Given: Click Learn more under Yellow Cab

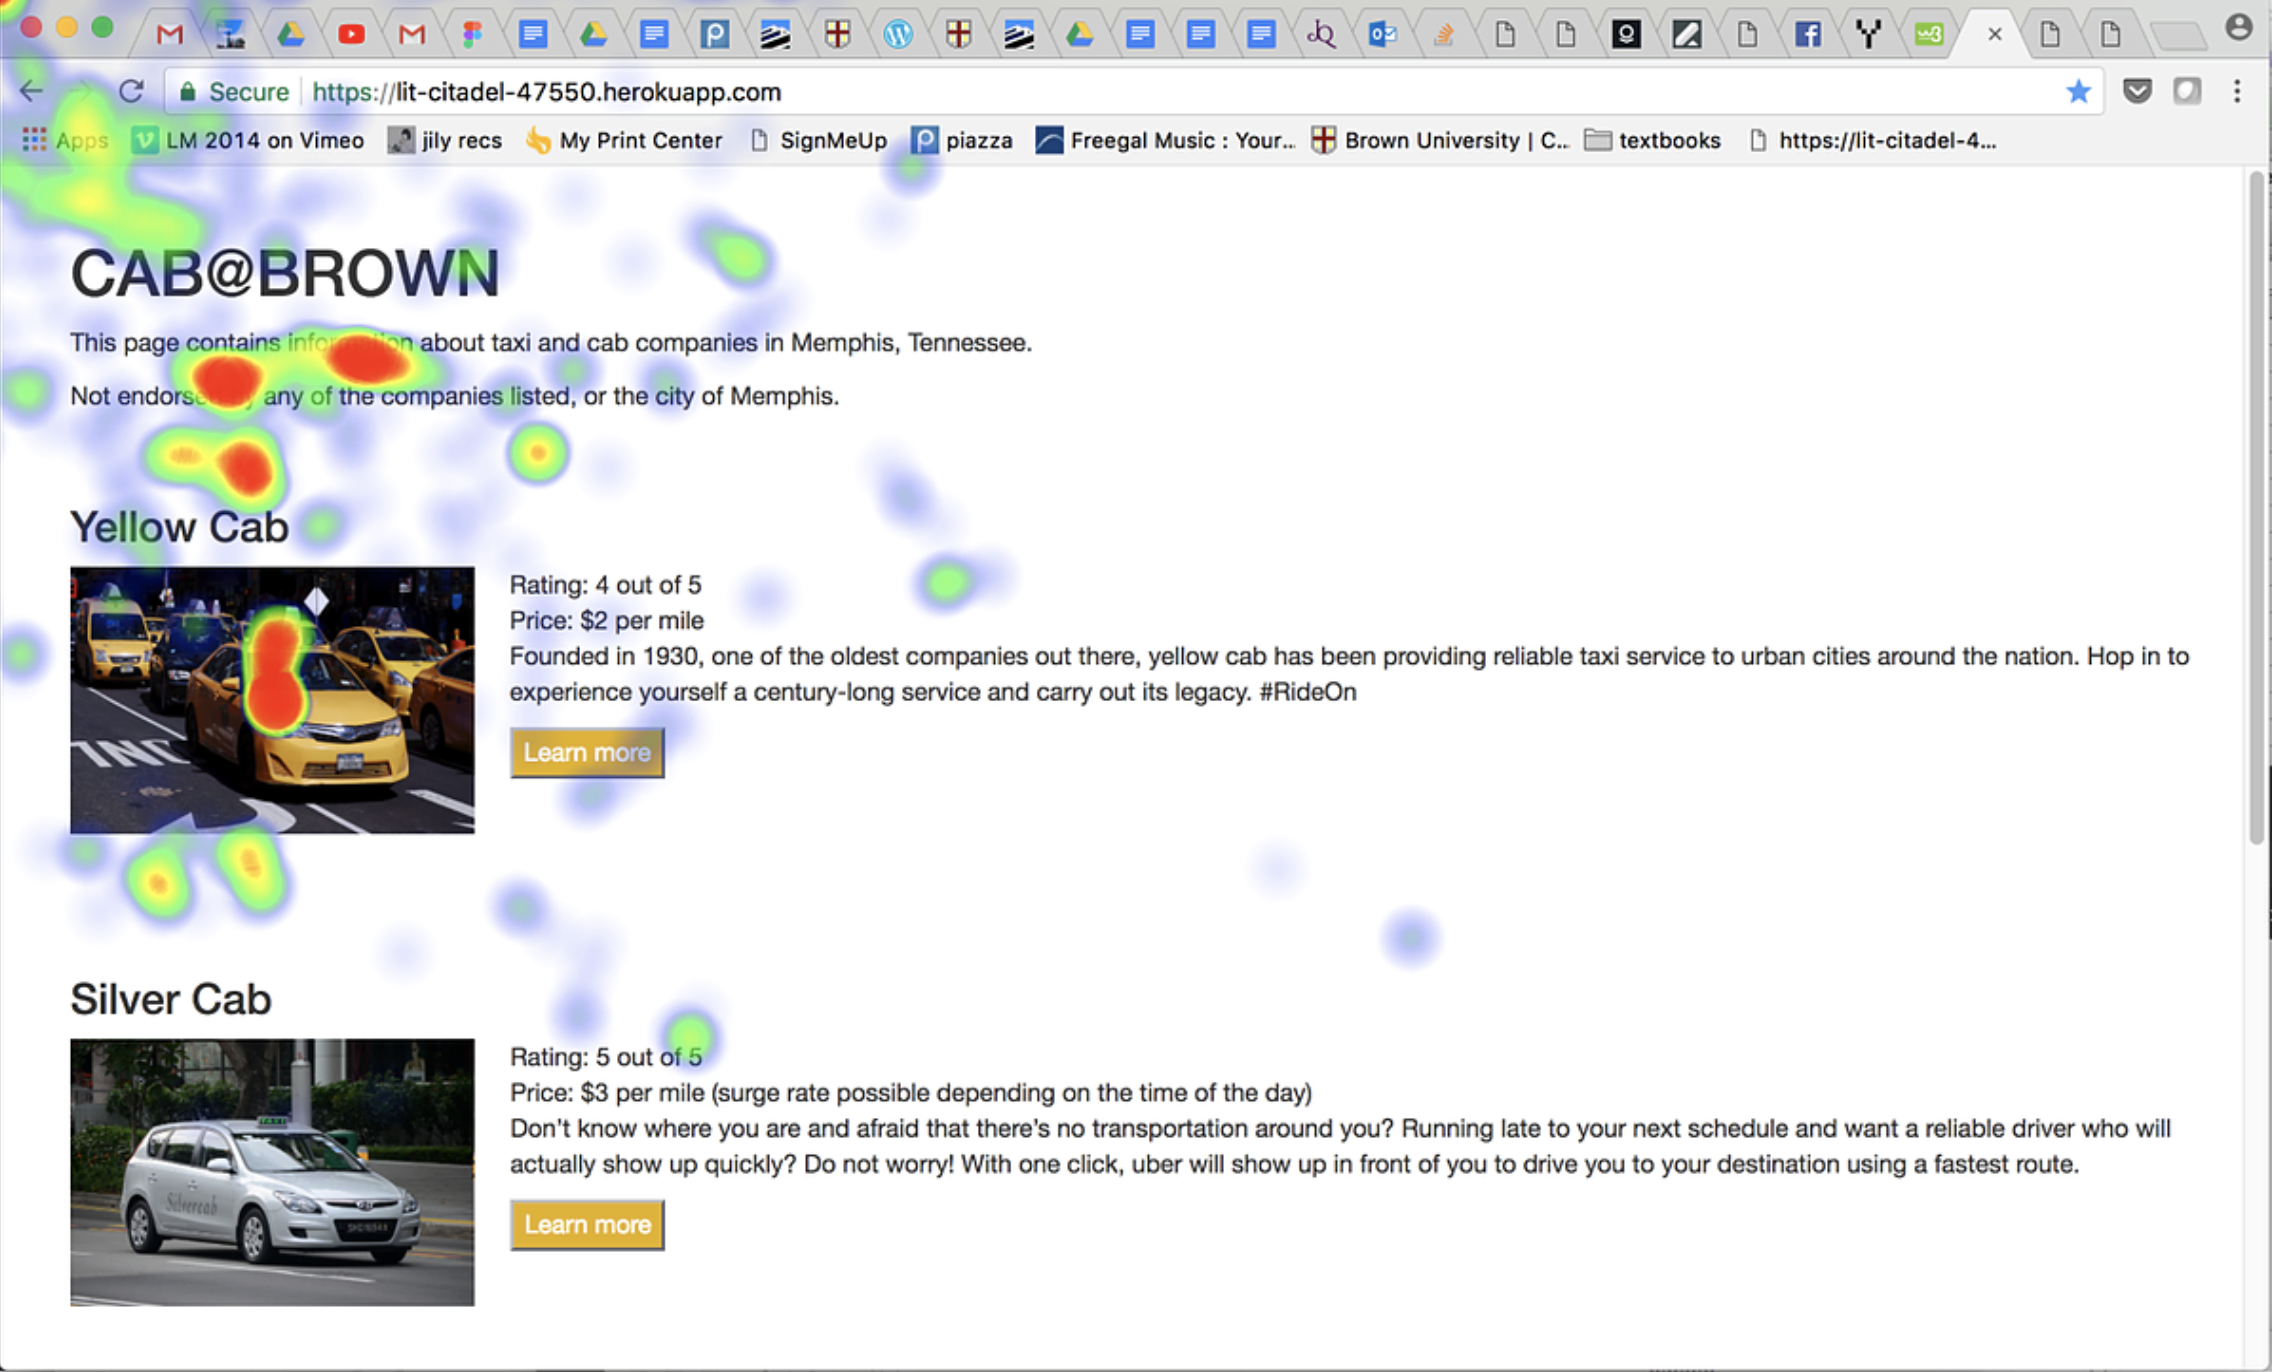Looking at the screenshot, I should (x=587, y=752).
